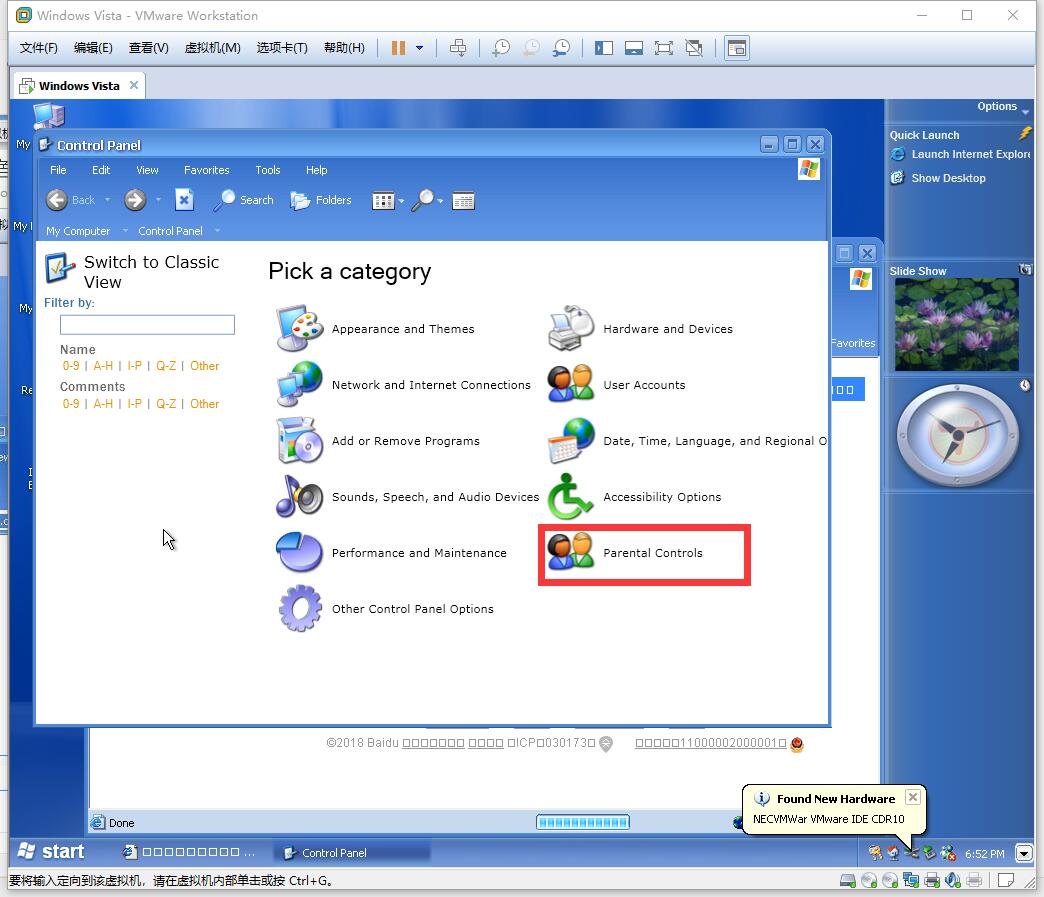The width and height of the screenshot is (1044, 897).
Task: Open VMware's 帮助(H) menu
Action: point(344,48)
